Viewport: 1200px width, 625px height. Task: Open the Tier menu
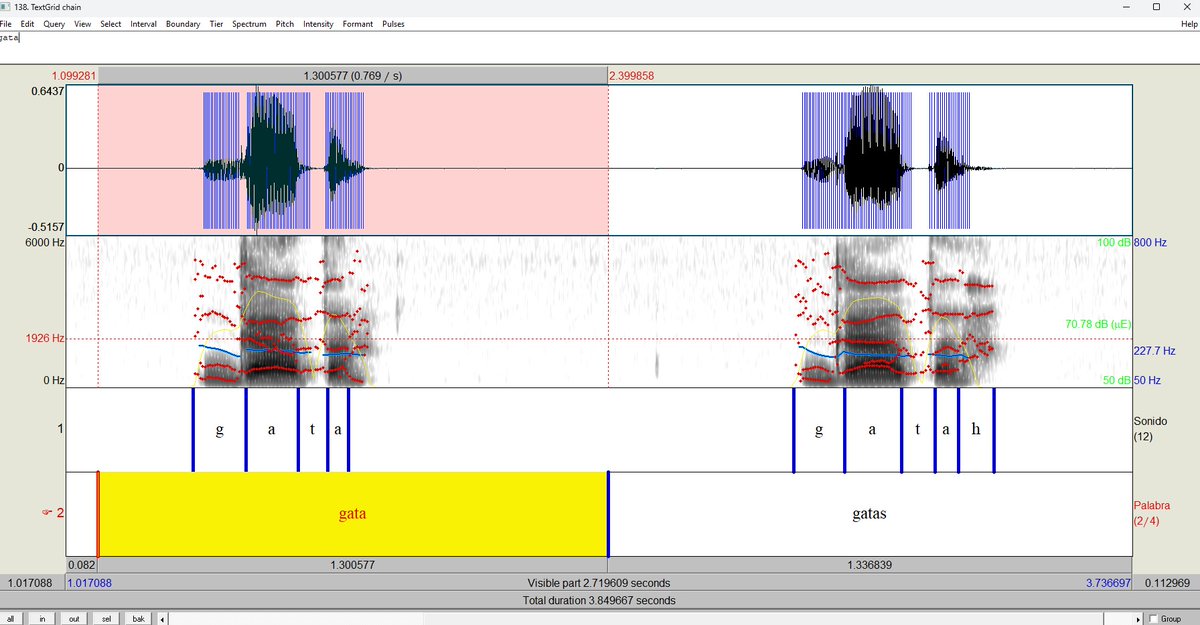(x=216, y=24)
